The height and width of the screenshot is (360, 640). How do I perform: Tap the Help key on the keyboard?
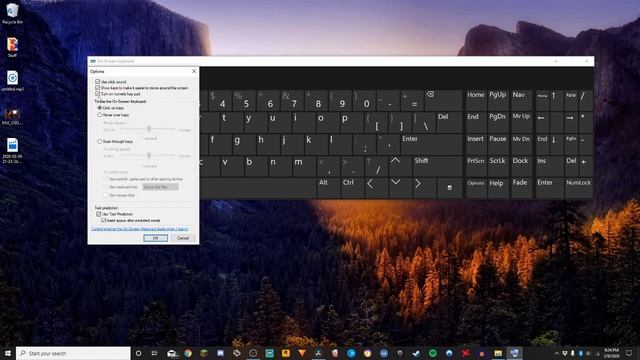498,188
